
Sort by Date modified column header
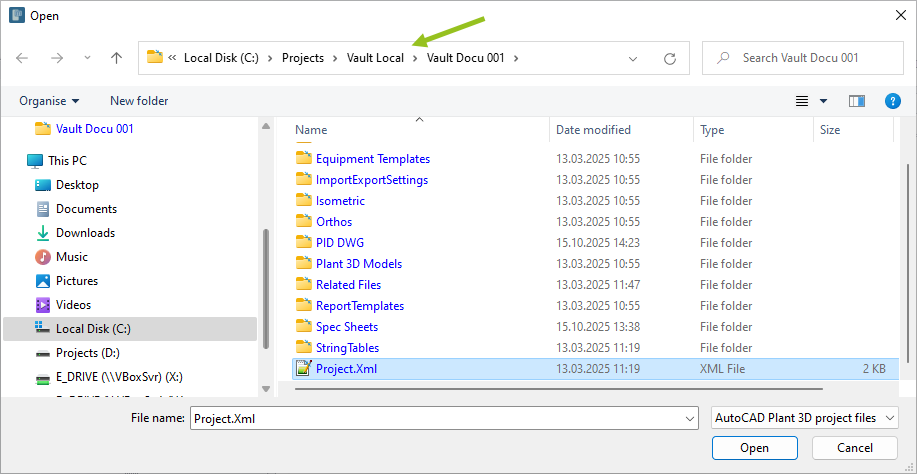coord(594,130)
